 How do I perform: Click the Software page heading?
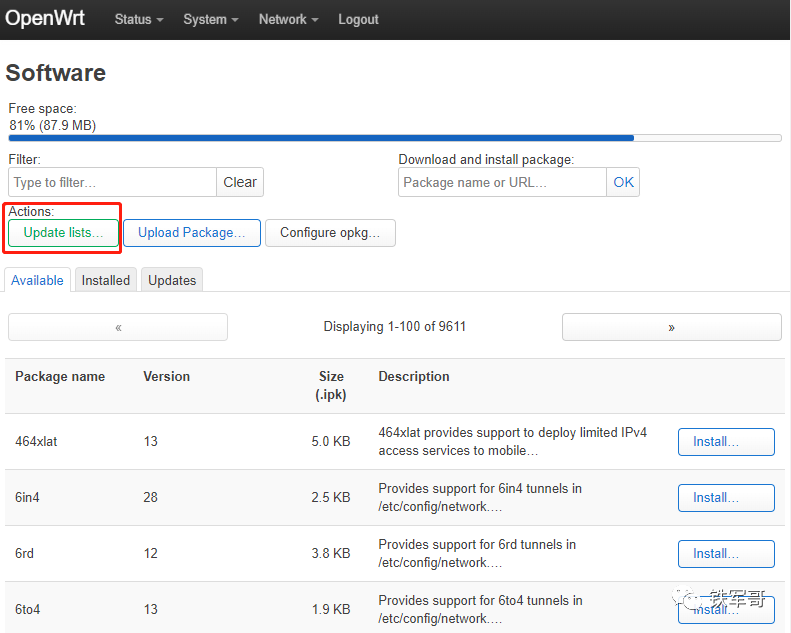click(55, 73)
